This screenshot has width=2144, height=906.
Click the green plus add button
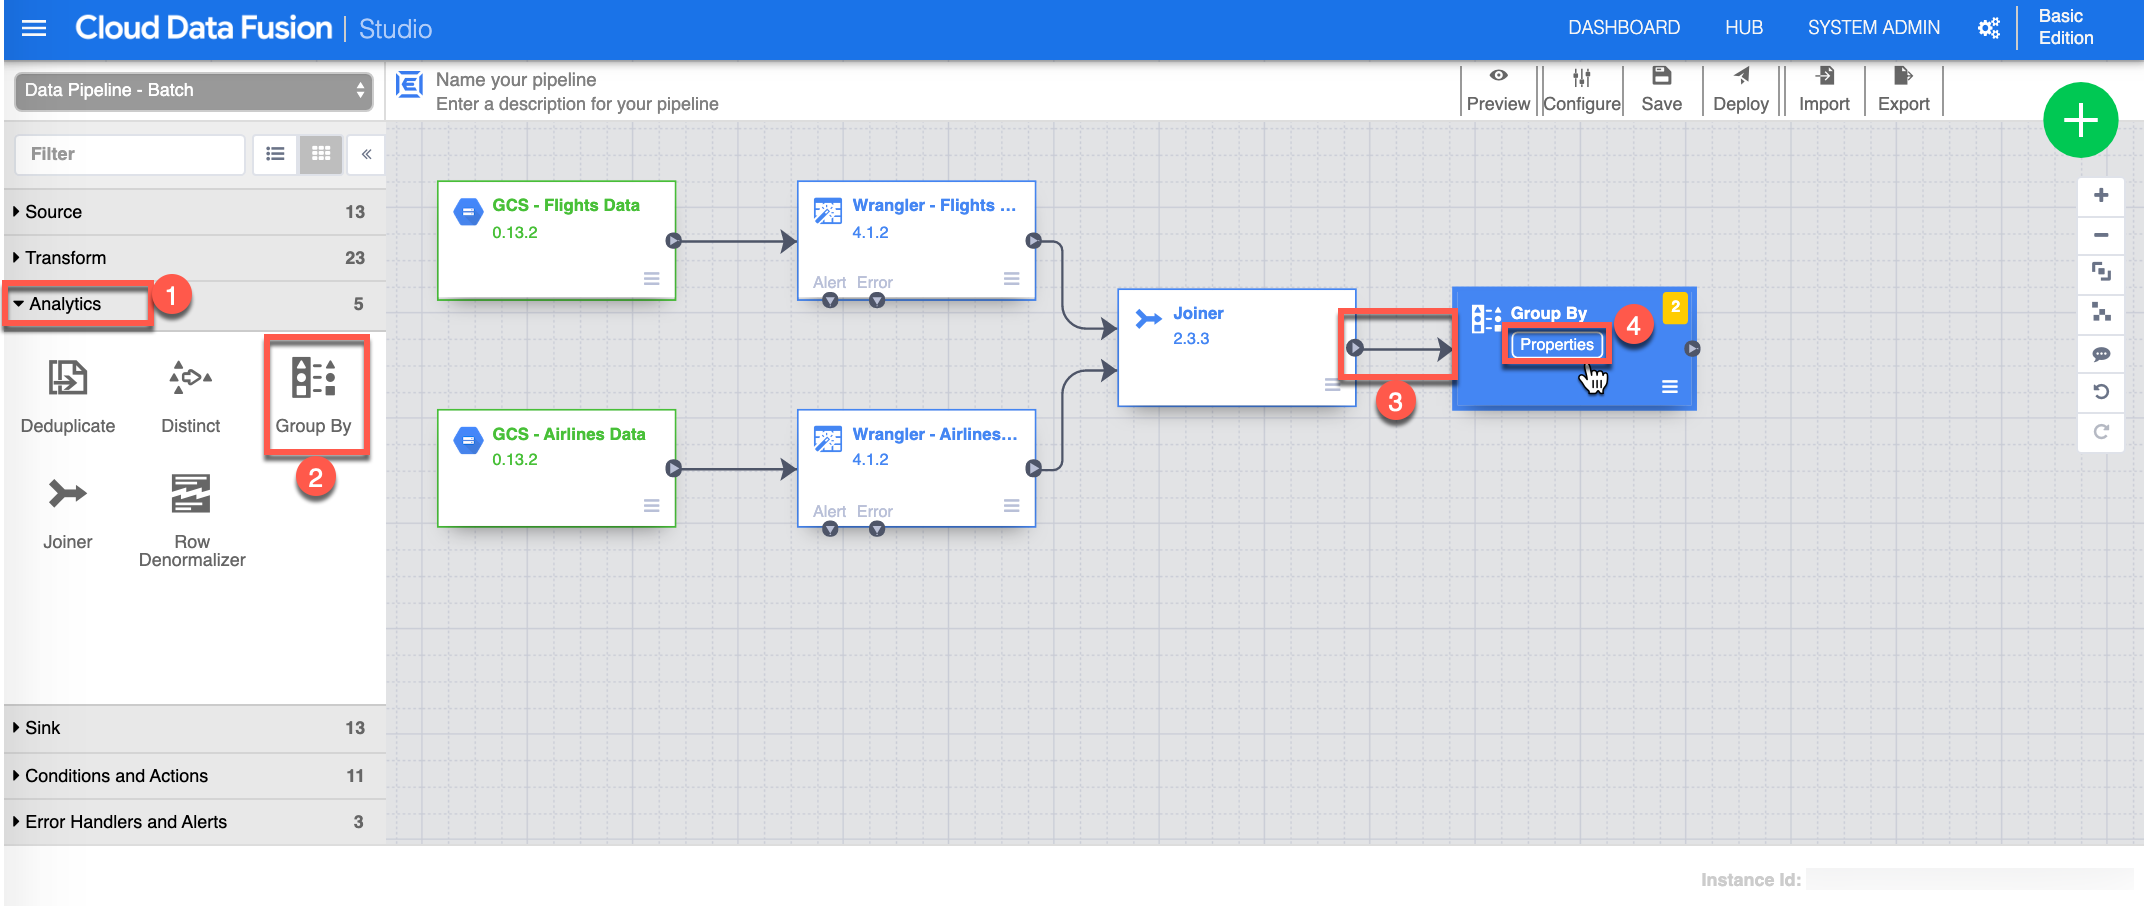(2080, 120)
